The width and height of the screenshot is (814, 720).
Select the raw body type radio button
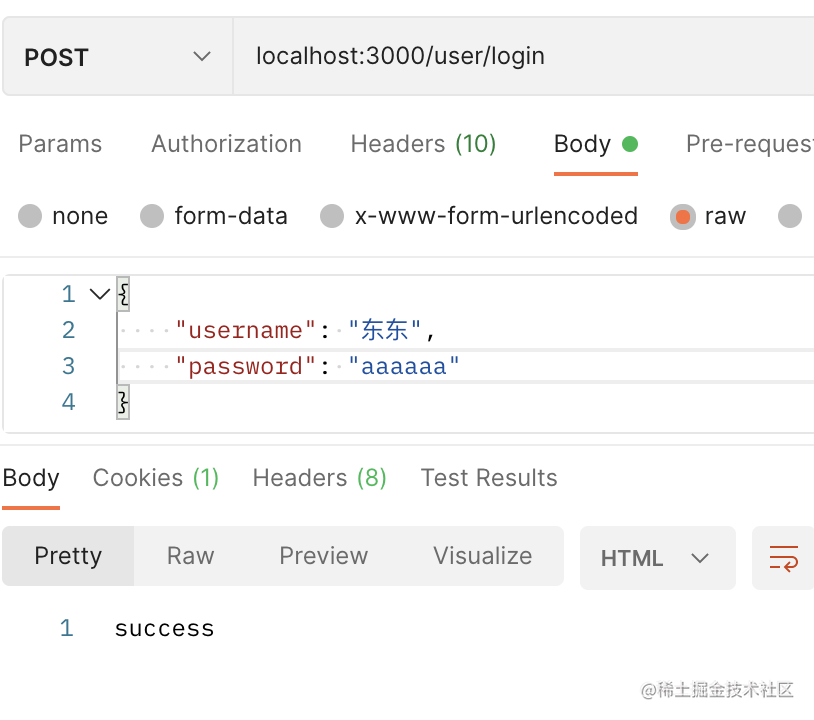(683, 216)
